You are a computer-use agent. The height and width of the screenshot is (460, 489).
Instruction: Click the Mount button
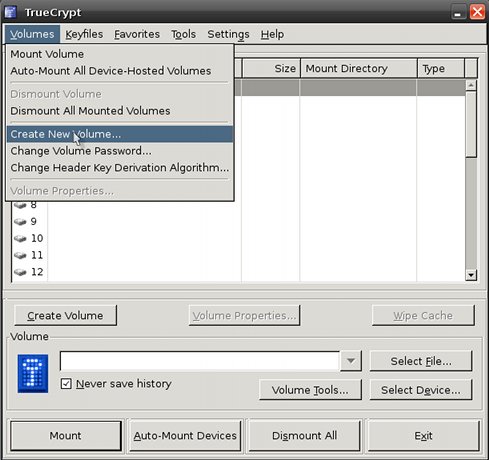(66, 435)
